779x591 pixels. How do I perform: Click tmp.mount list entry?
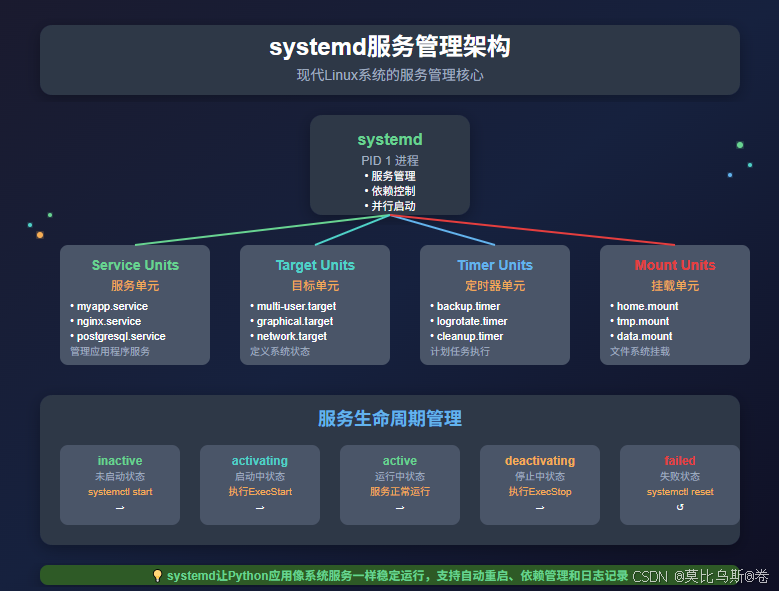(639, 321)
